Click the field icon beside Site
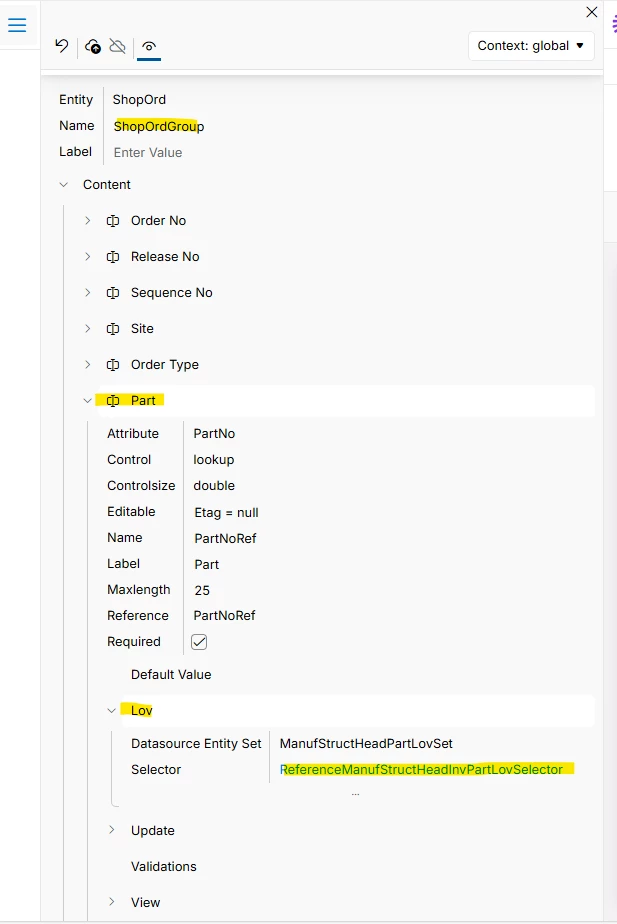 [x=113, y=329]
